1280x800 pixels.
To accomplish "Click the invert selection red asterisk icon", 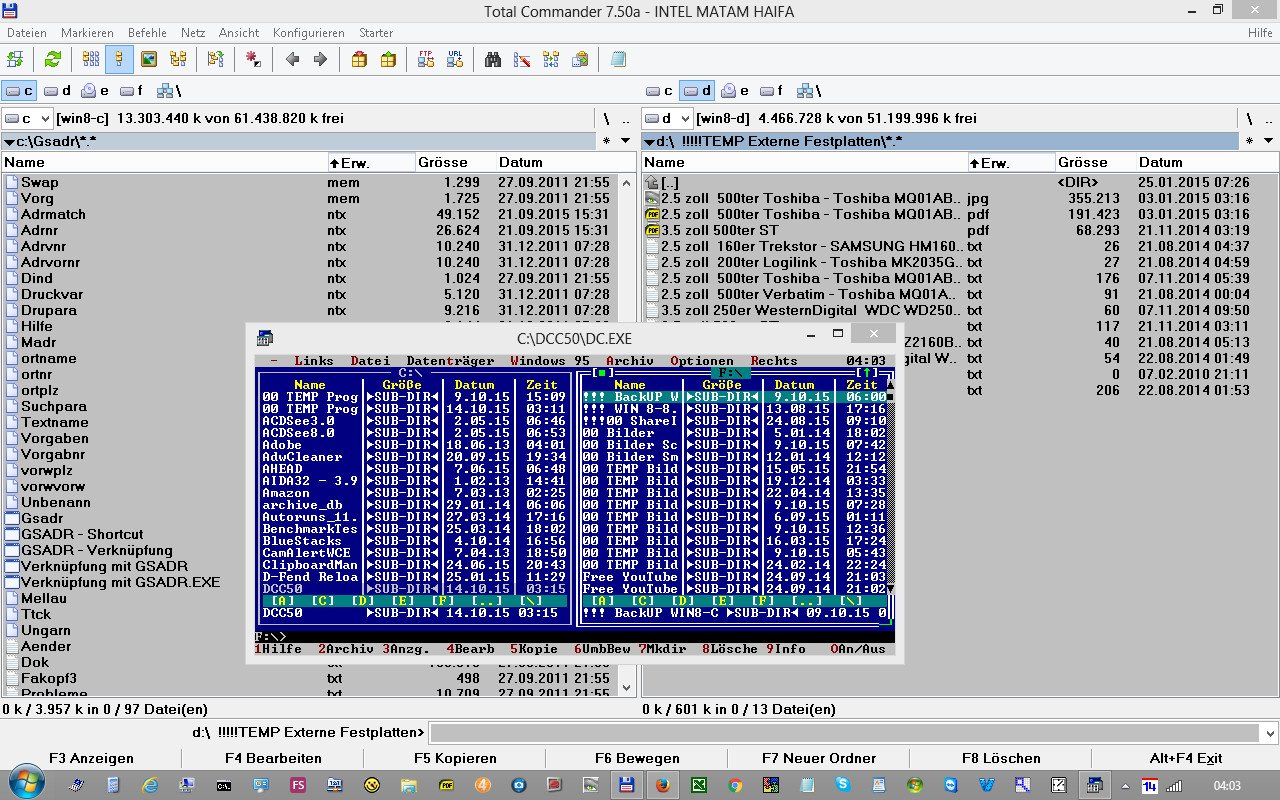I will pyautogui.click(x=253, y=59).
